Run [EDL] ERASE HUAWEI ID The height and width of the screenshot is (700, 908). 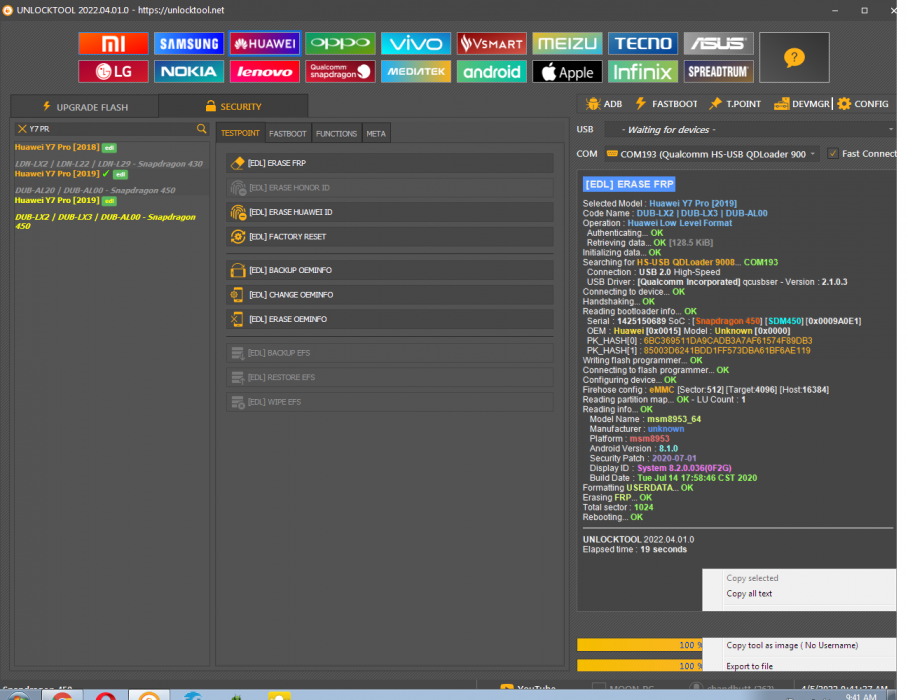pos(390,212)
